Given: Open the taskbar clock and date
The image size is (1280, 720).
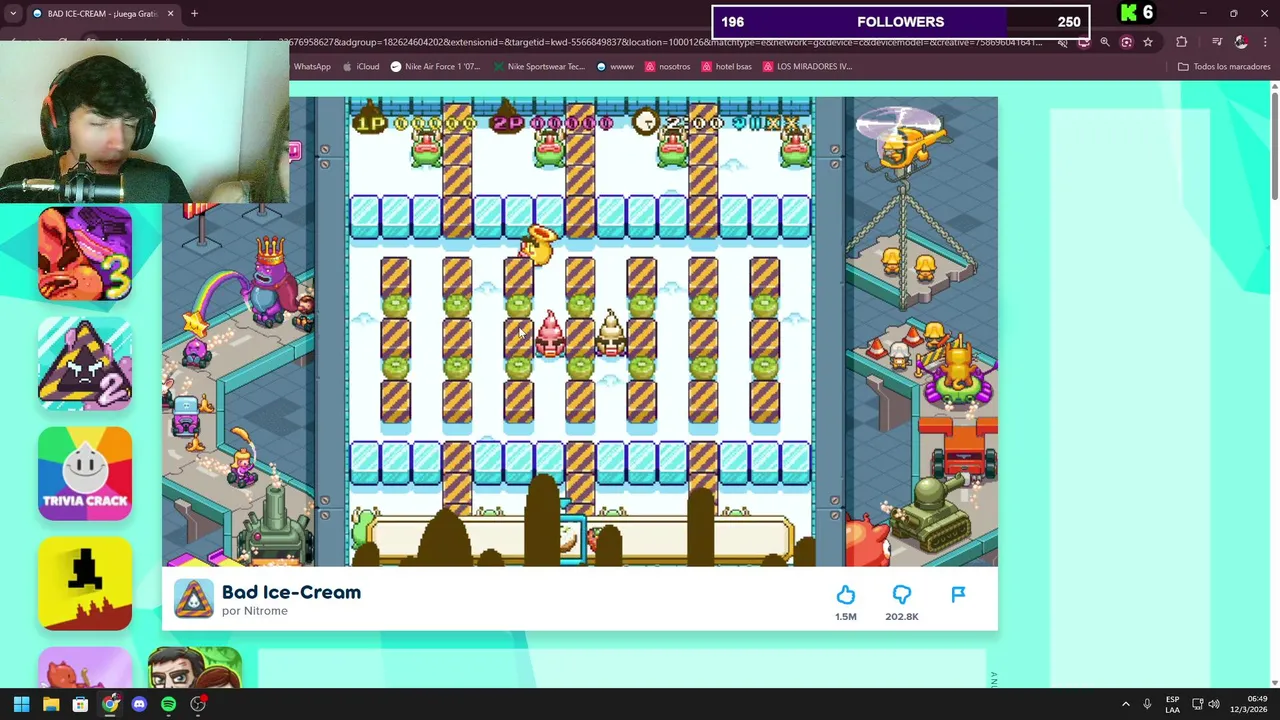Looking at the screenshot, I should click(x=1248, y=704).
